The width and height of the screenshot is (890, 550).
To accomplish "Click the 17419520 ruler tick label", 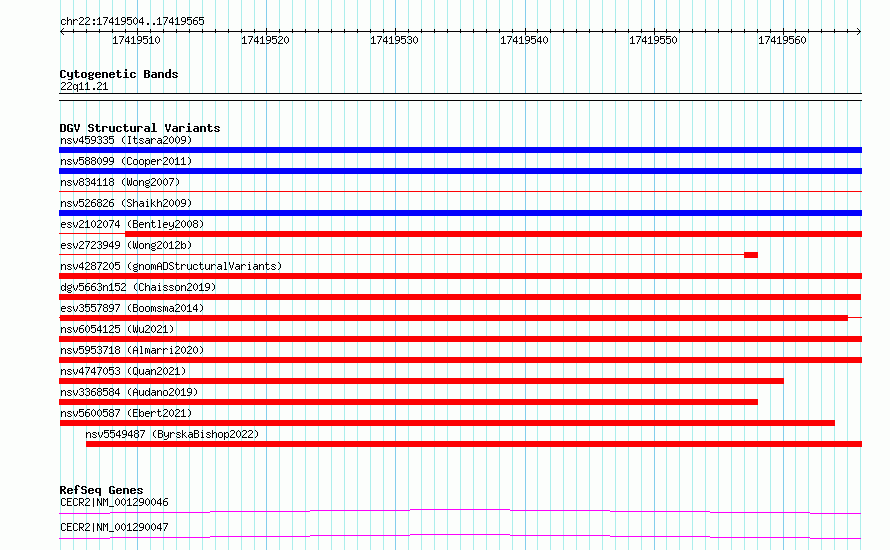I will 265,40.
